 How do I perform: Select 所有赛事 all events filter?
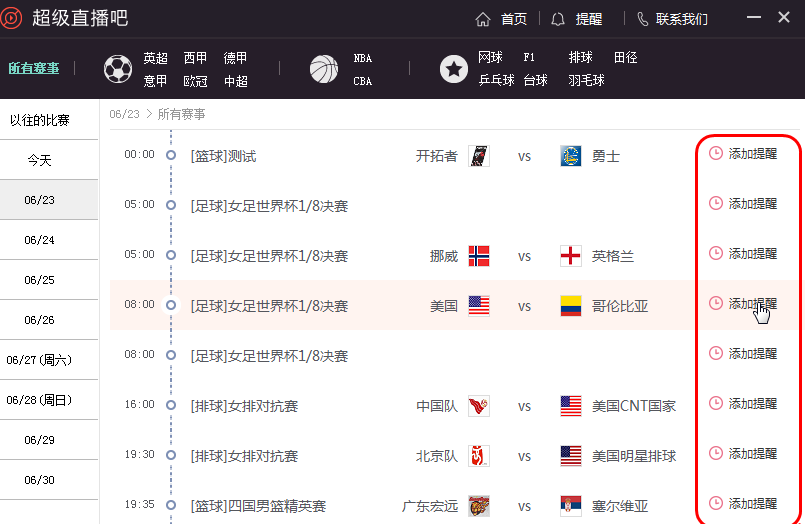point(34,68)
